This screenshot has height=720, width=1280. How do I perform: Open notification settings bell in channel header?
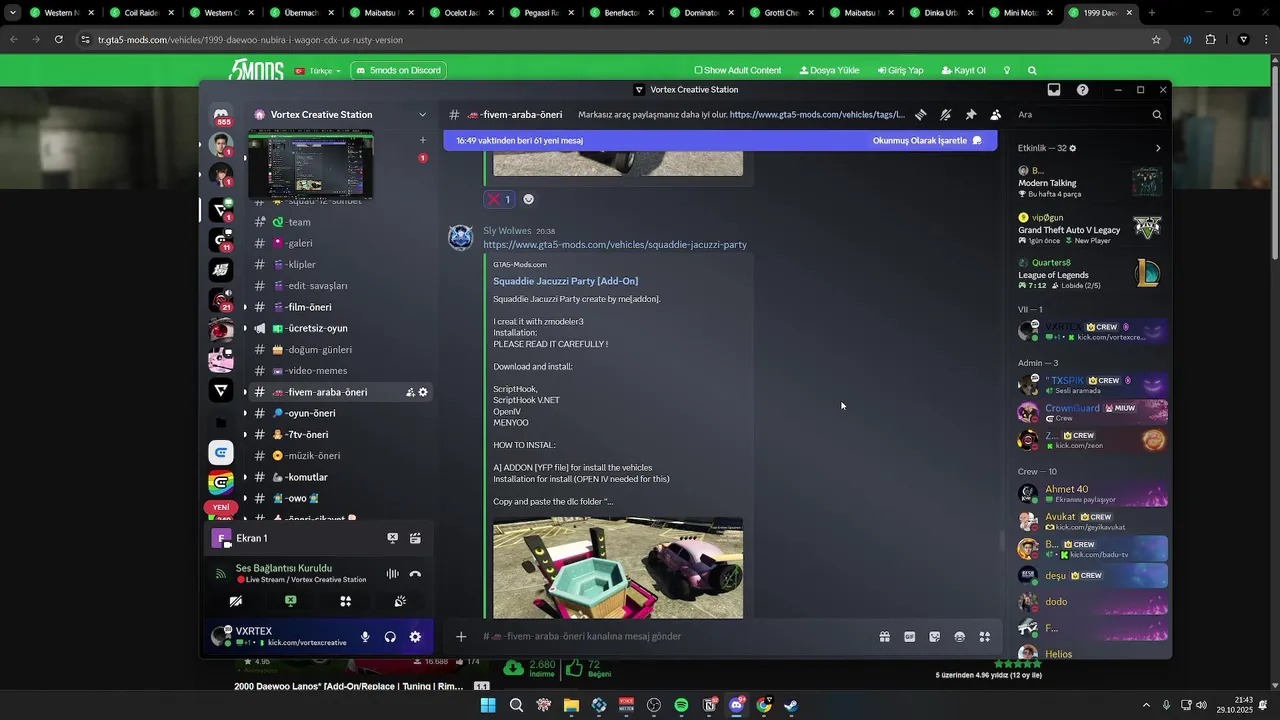click(x=945, y=115)
